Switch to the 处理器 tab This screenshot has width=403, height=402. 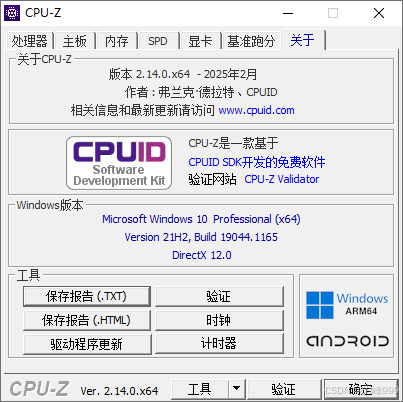[x=29, y=41]
